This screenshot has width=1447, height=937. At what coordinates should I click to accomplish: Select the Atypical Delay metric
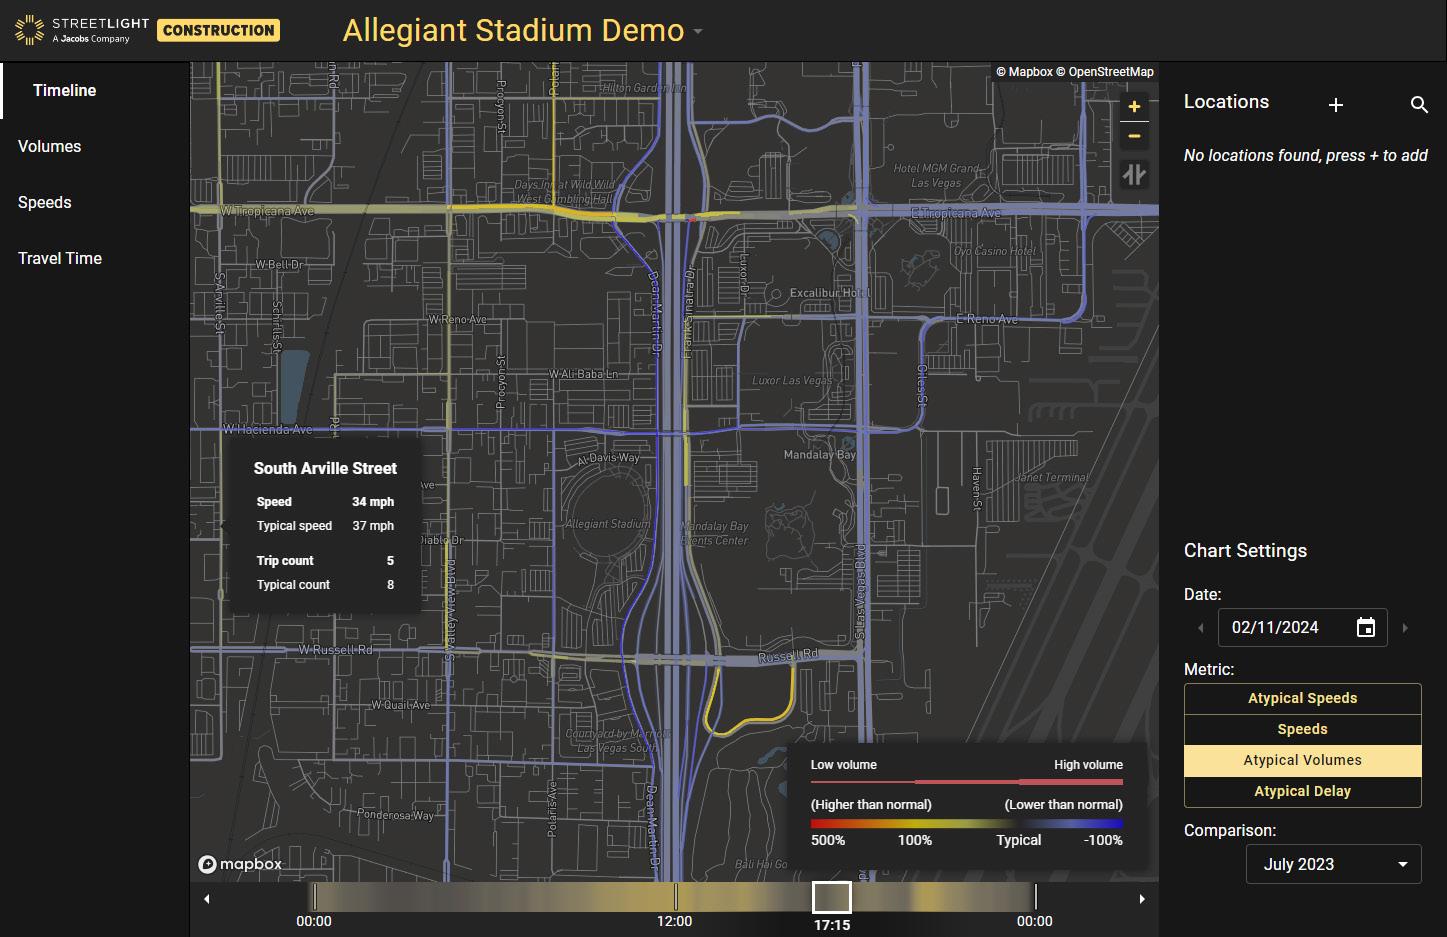(x=1302, y=792)
